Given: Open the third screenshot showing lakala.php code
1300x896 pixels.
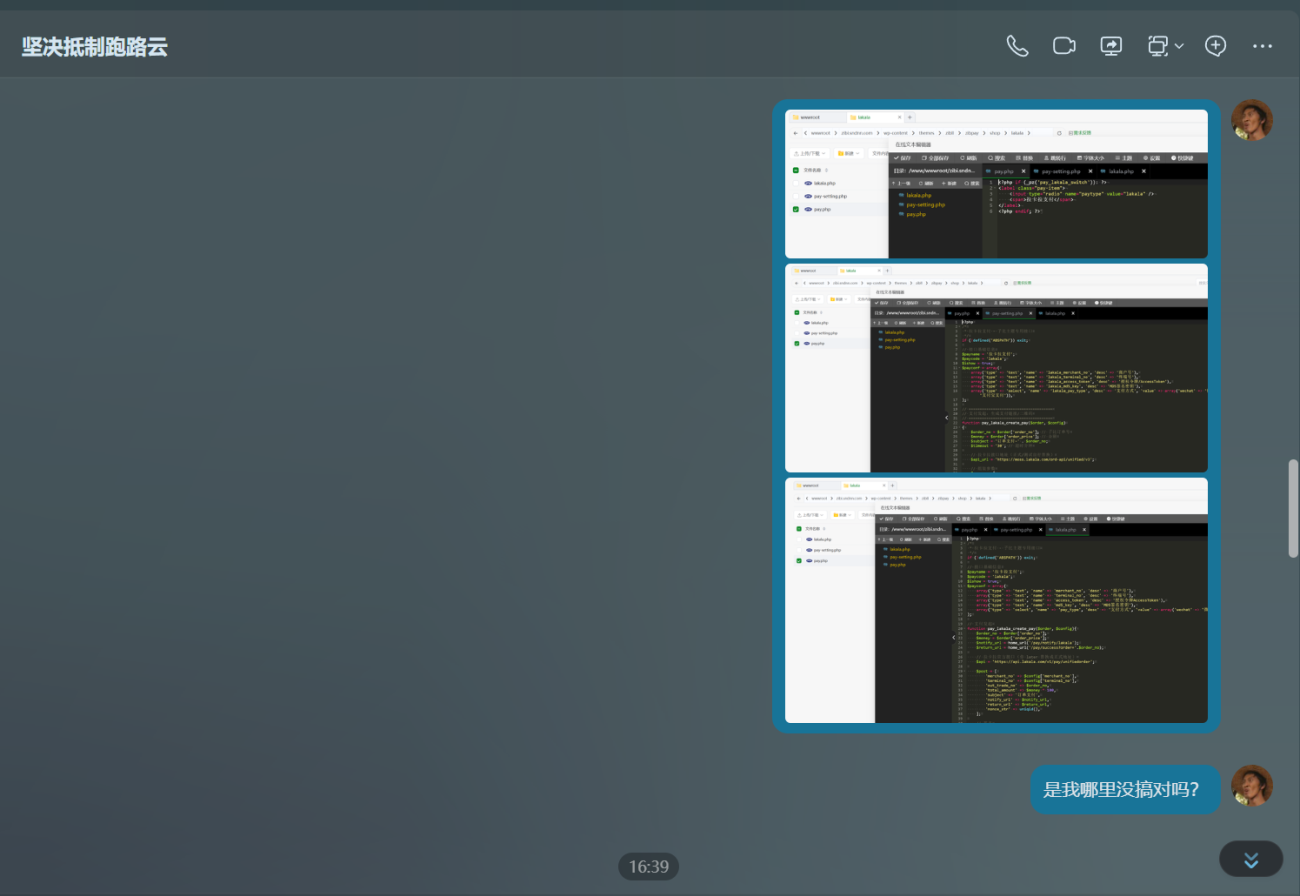Looking at the screenshot, I should pos(996,600).
